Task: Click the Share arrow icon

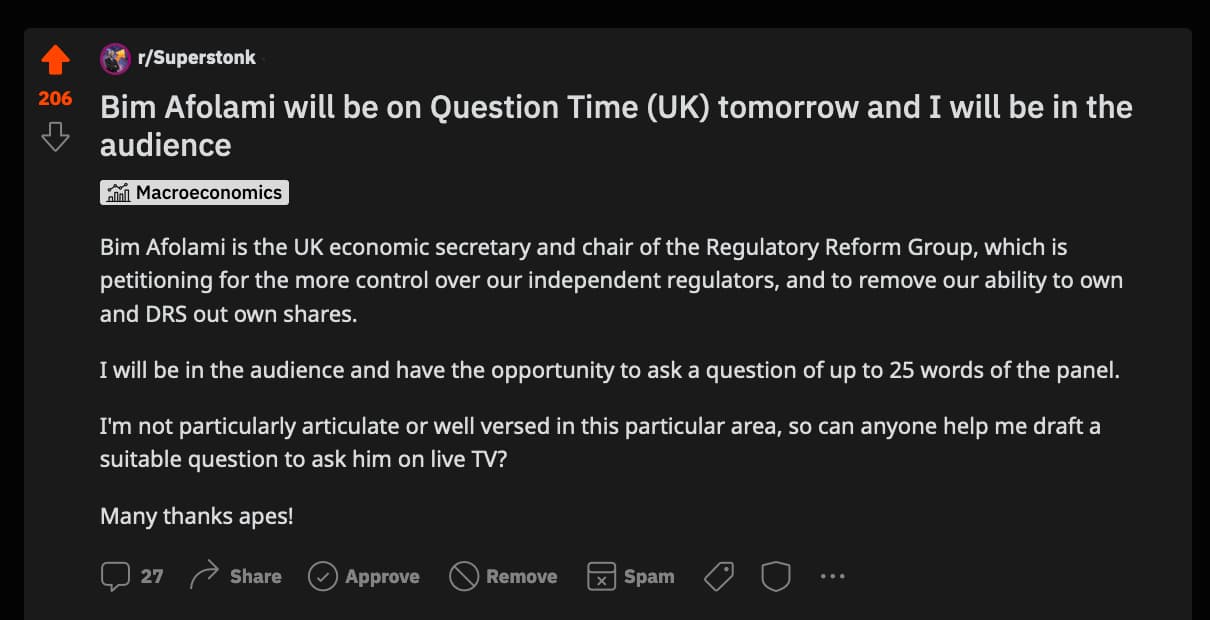Action: point(204,576)
